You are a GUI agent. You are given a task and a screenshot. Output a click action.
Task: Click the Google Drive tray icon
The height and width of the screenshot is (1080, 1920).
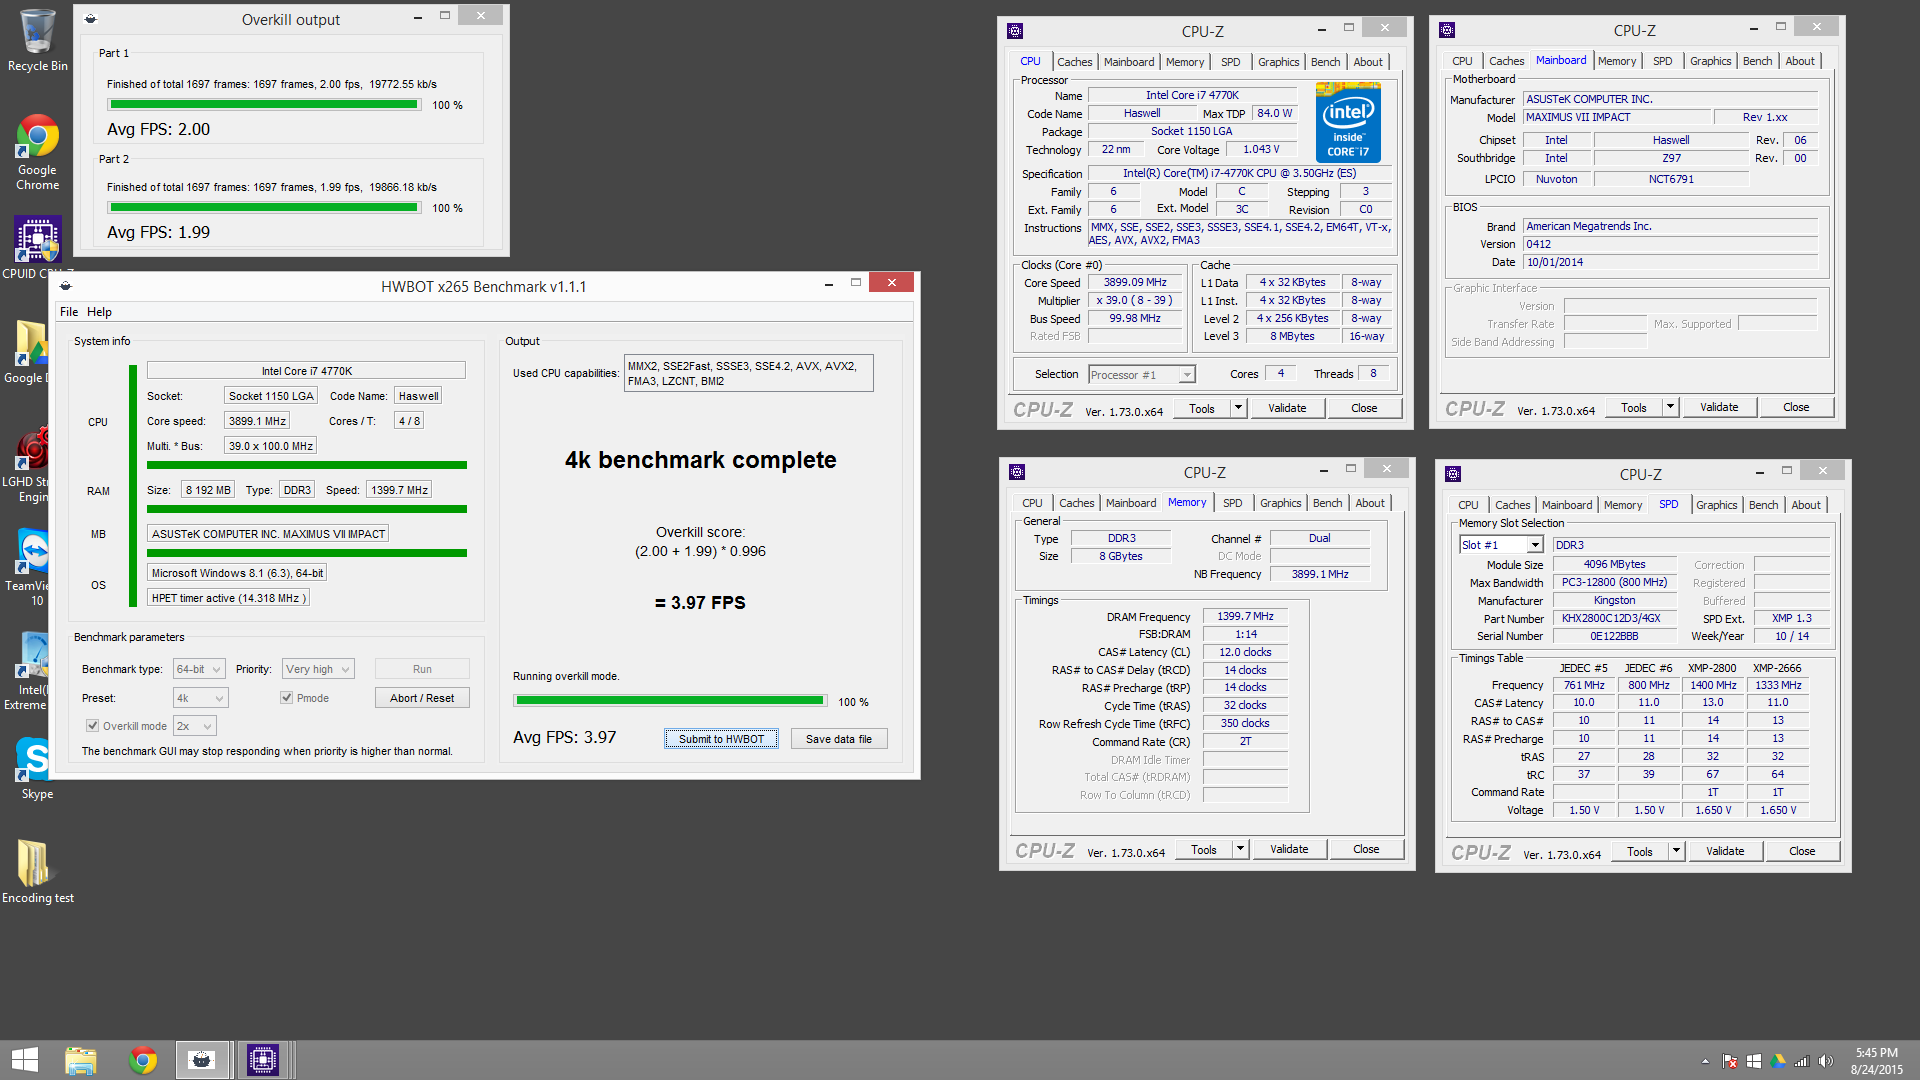coord(1778,1061)
